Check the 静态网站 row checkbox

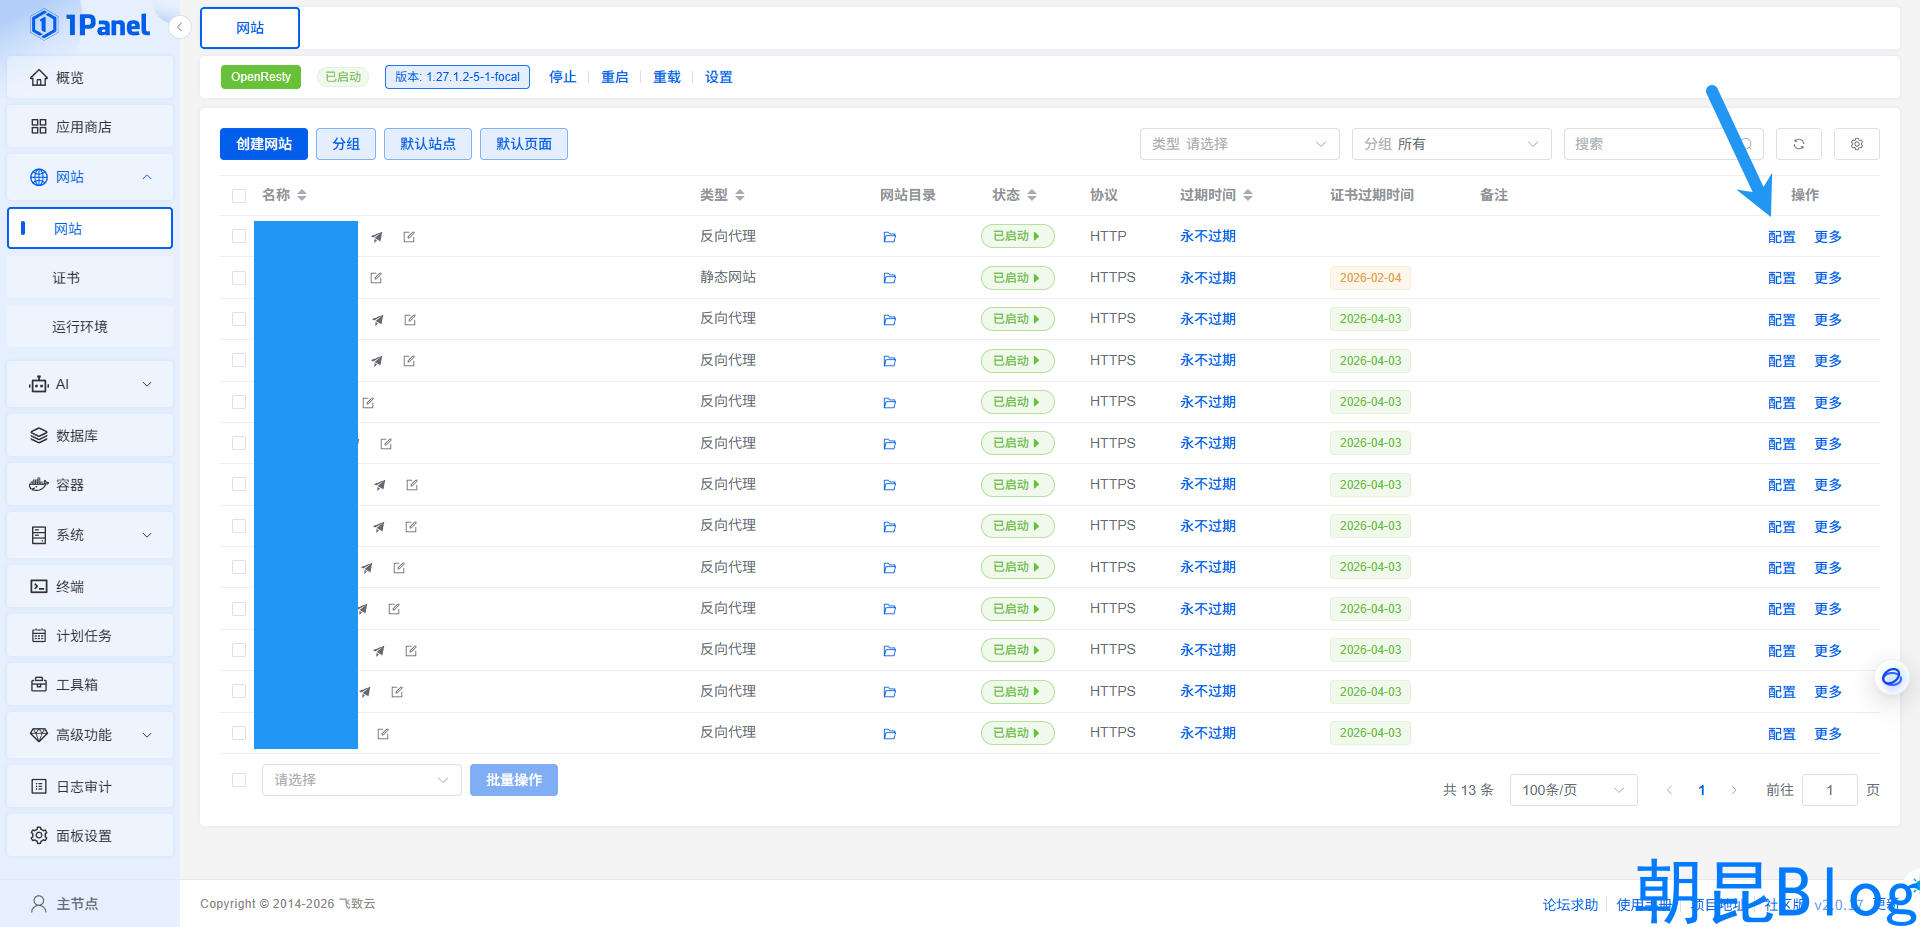(239, 278)
